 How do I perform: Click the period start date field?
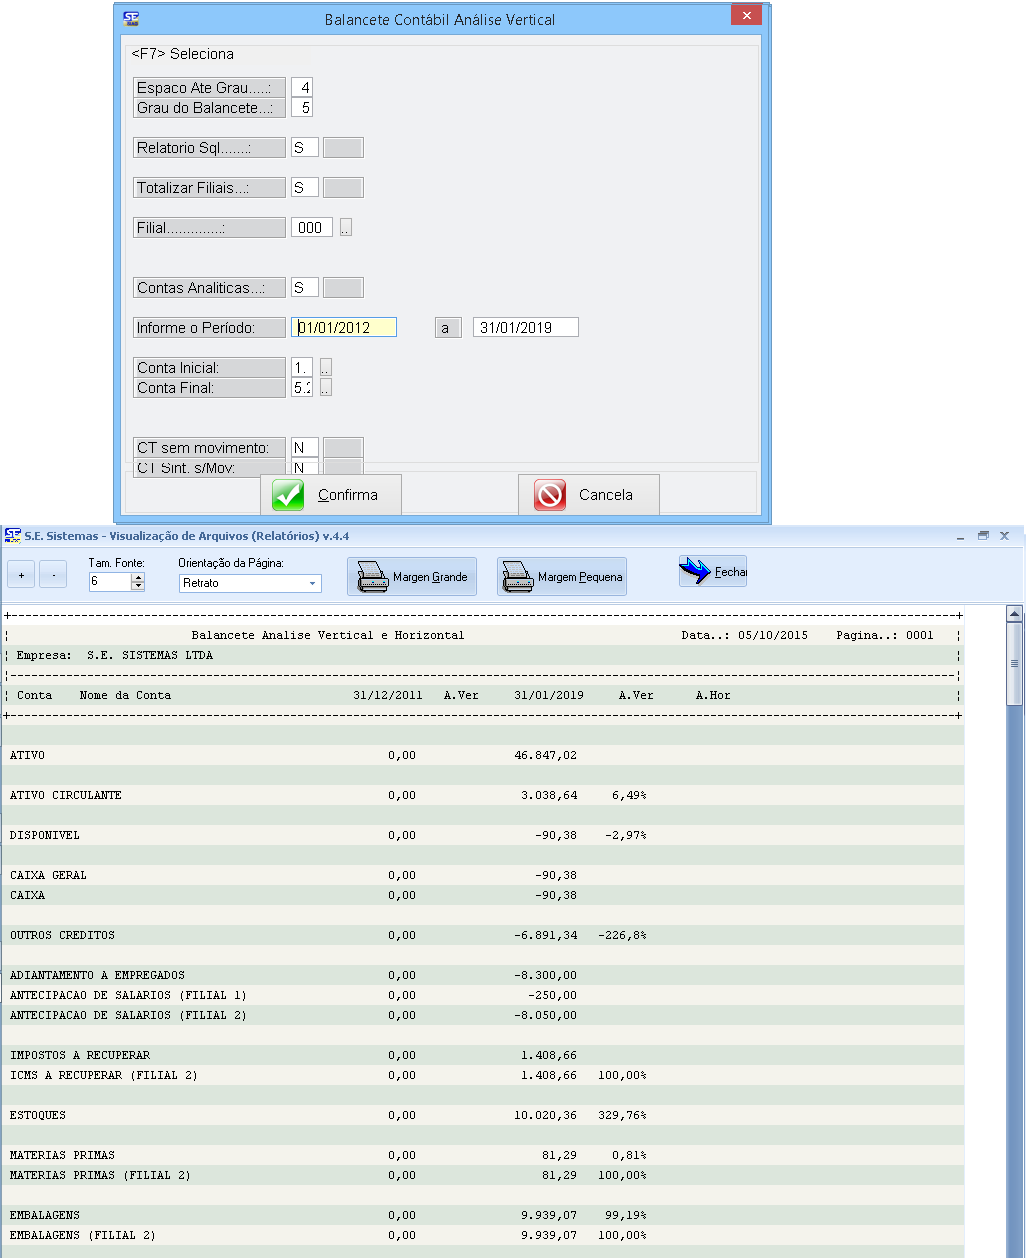[345, 328]
